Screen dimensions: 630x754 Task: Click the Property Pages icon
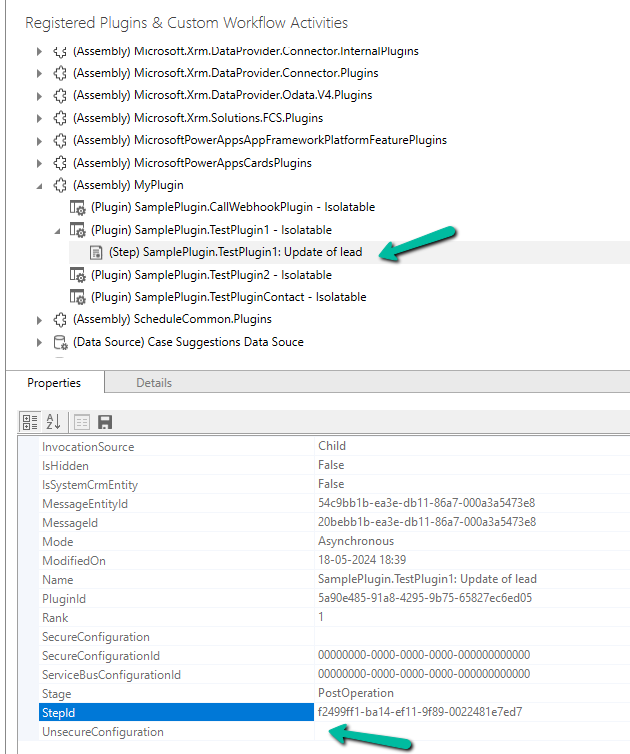82,422
